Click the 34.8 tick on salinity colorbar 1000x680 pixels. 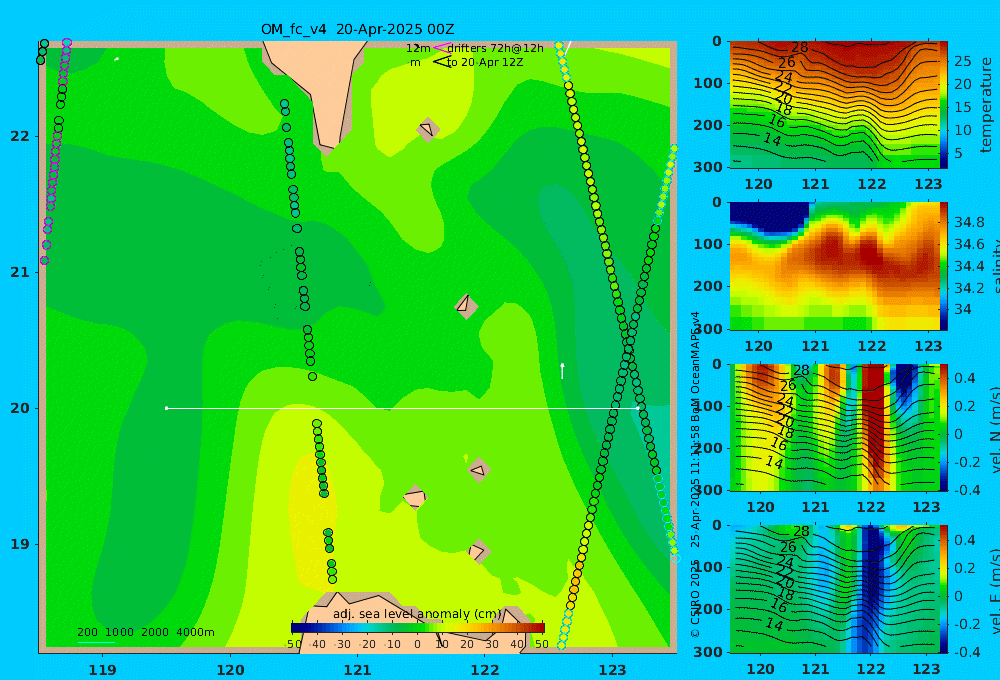[969, 223]
